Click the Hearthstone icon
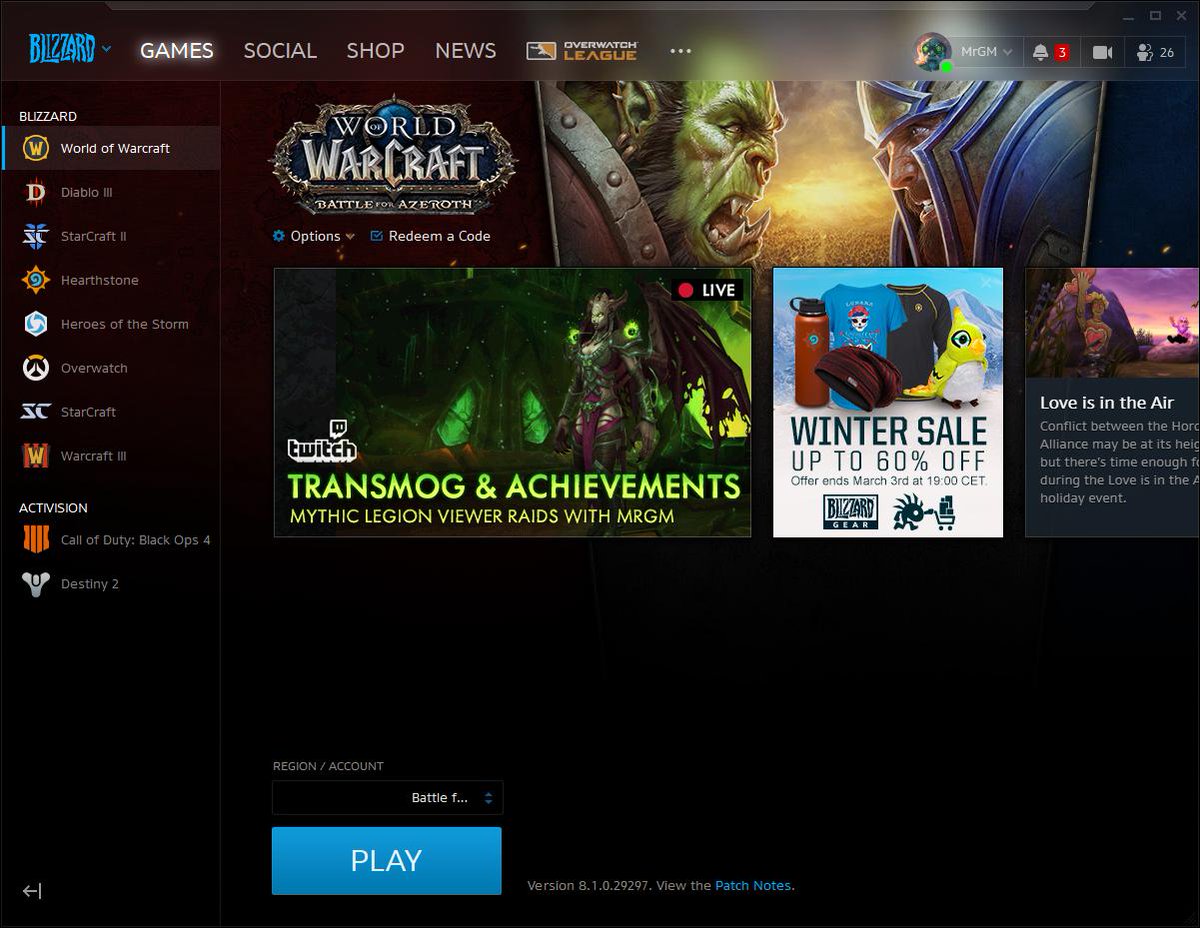Image resolution: width=1200 pixels, height=928 pixels. (36, 280)
